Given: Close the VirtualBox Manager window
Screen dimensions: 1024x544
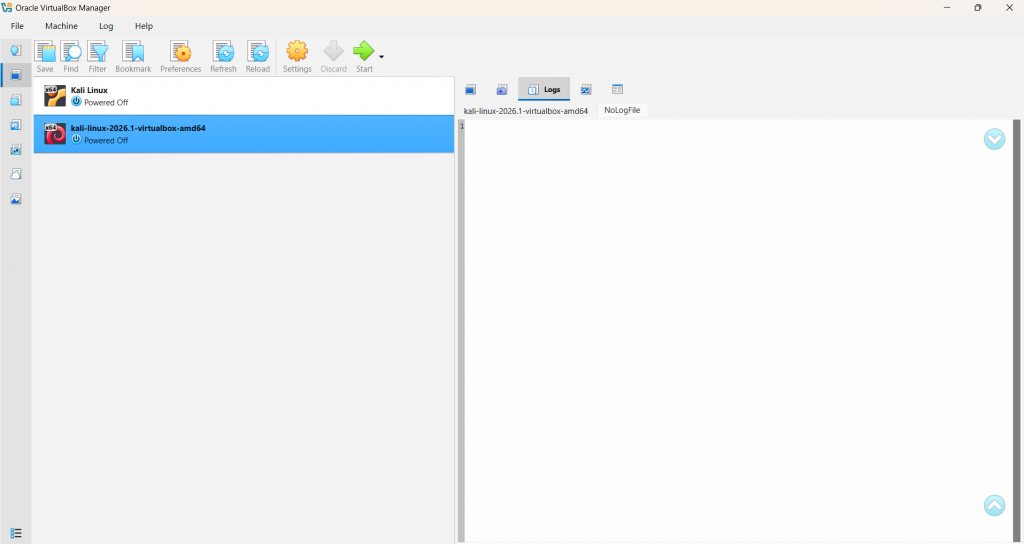Looking at the screenshot, I should (x=1008, y=8).
